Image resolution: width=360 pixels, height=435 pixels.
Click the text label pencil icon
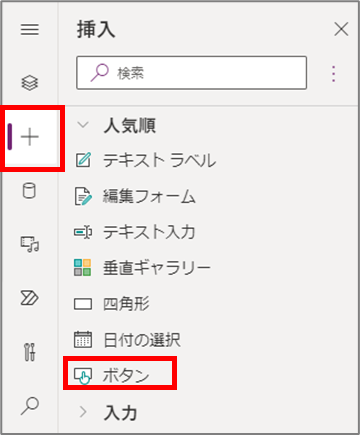(x=83, y=160)
